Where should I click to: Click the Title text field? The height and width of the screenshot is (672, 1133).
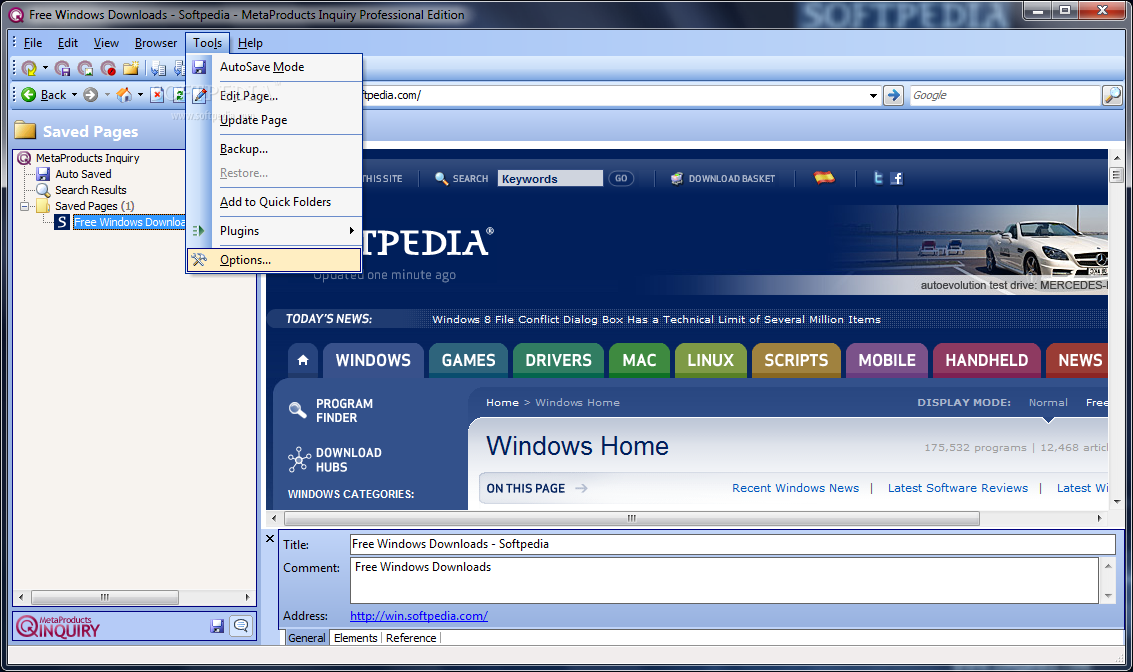coord(732,544)
